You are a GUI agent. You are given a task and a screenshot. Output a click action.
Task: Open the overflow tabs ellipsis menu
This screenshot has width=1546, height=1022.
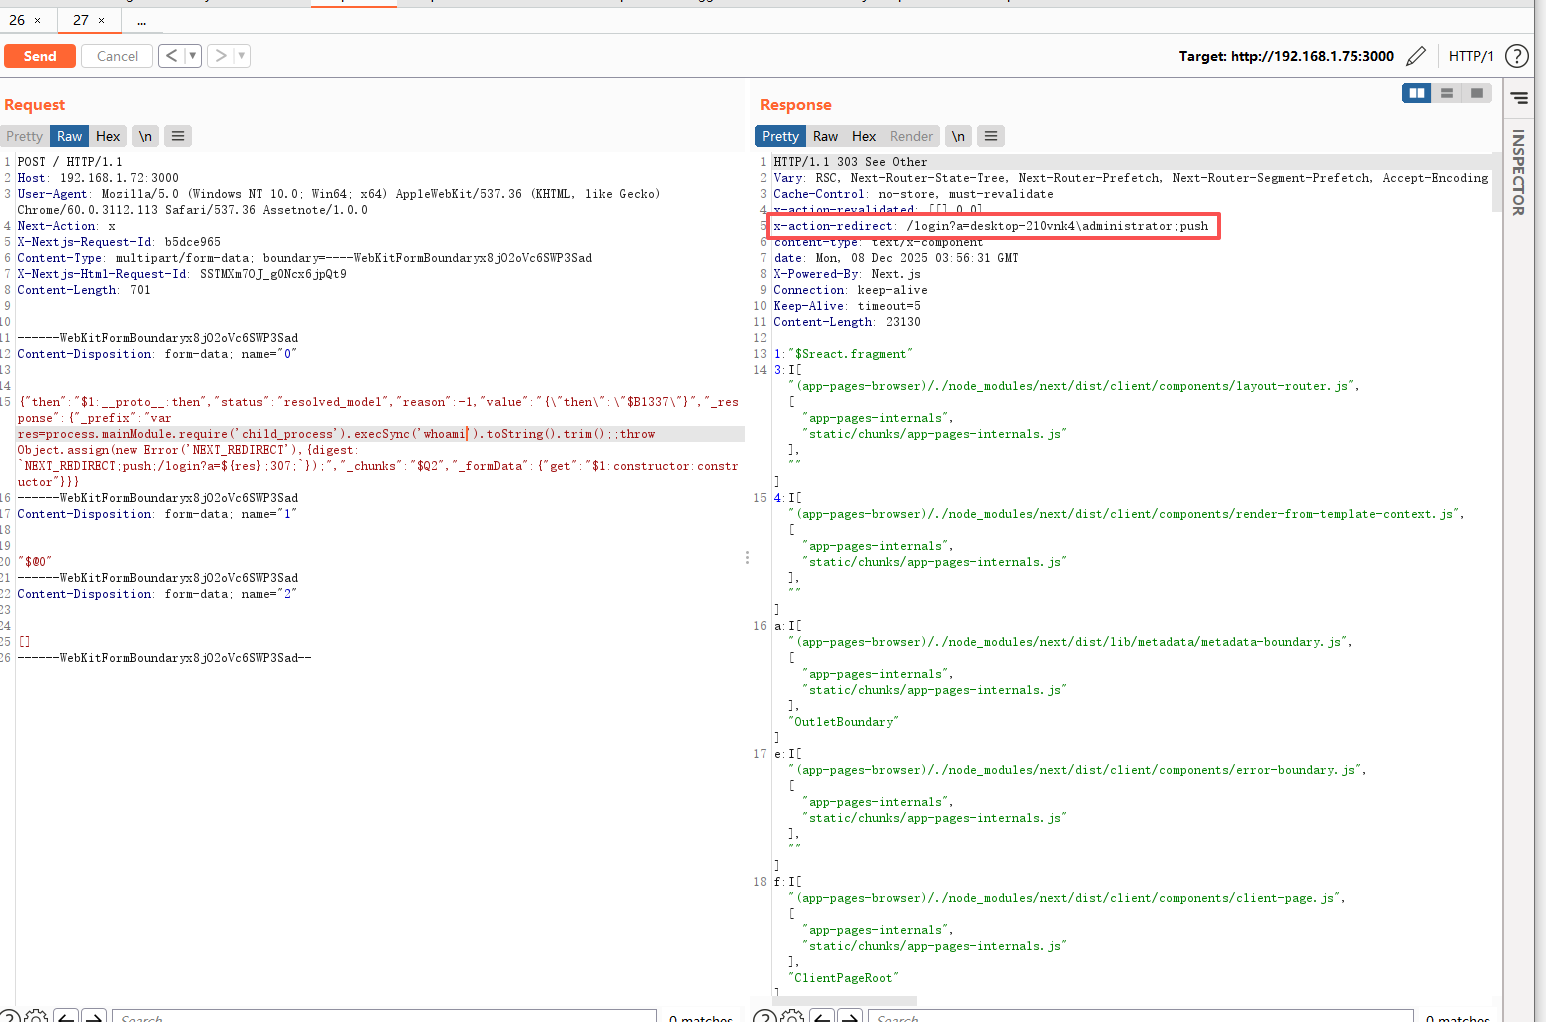tap(141, 20)
